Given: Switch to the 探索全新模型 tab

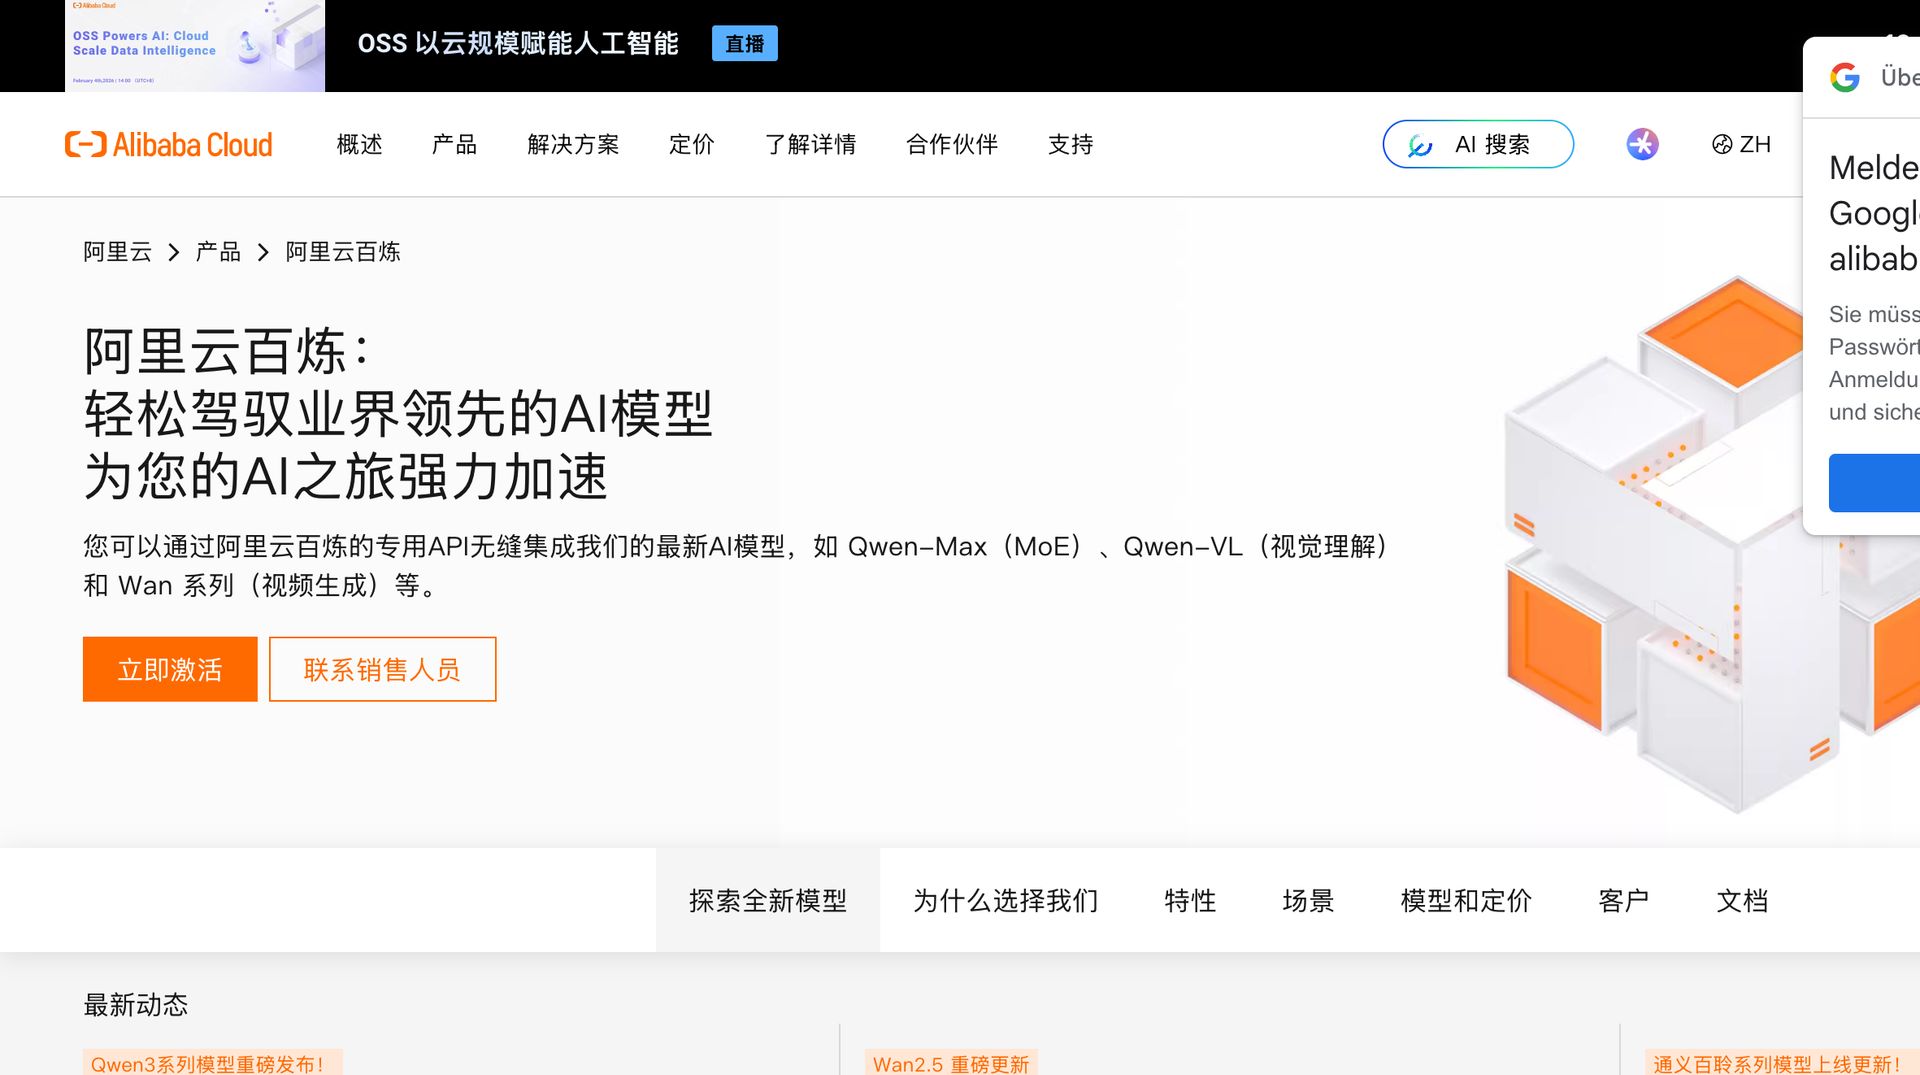Looking at the screenshot, I should [x=767, y=901].
